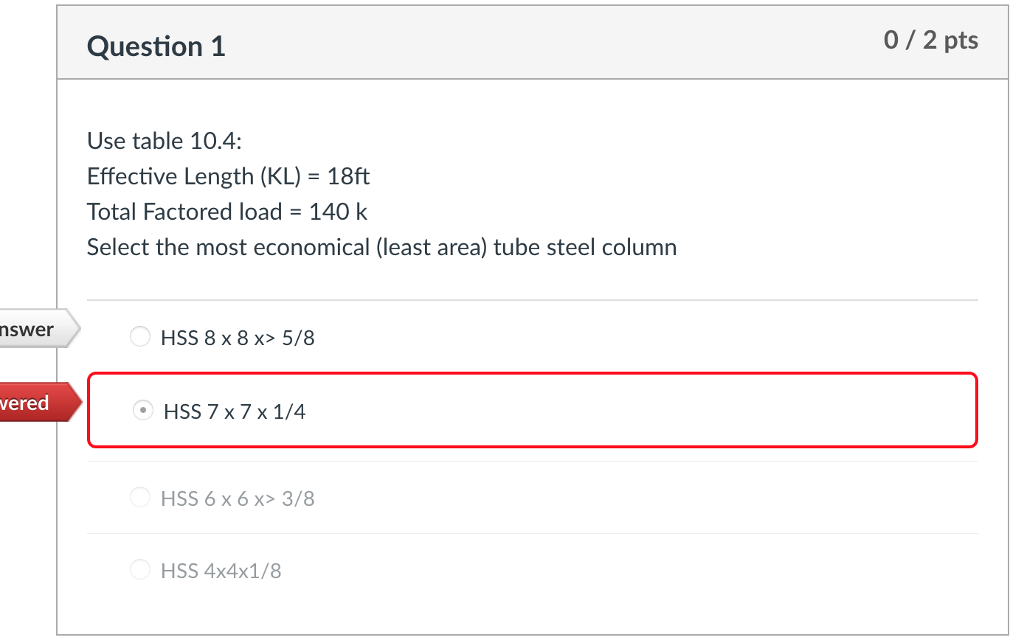Screen dimensions: 1024x643
Task: Select the HSS 8 x 8 x> 5/8 option
Action: pyautogui.click(x=140, y=336)
